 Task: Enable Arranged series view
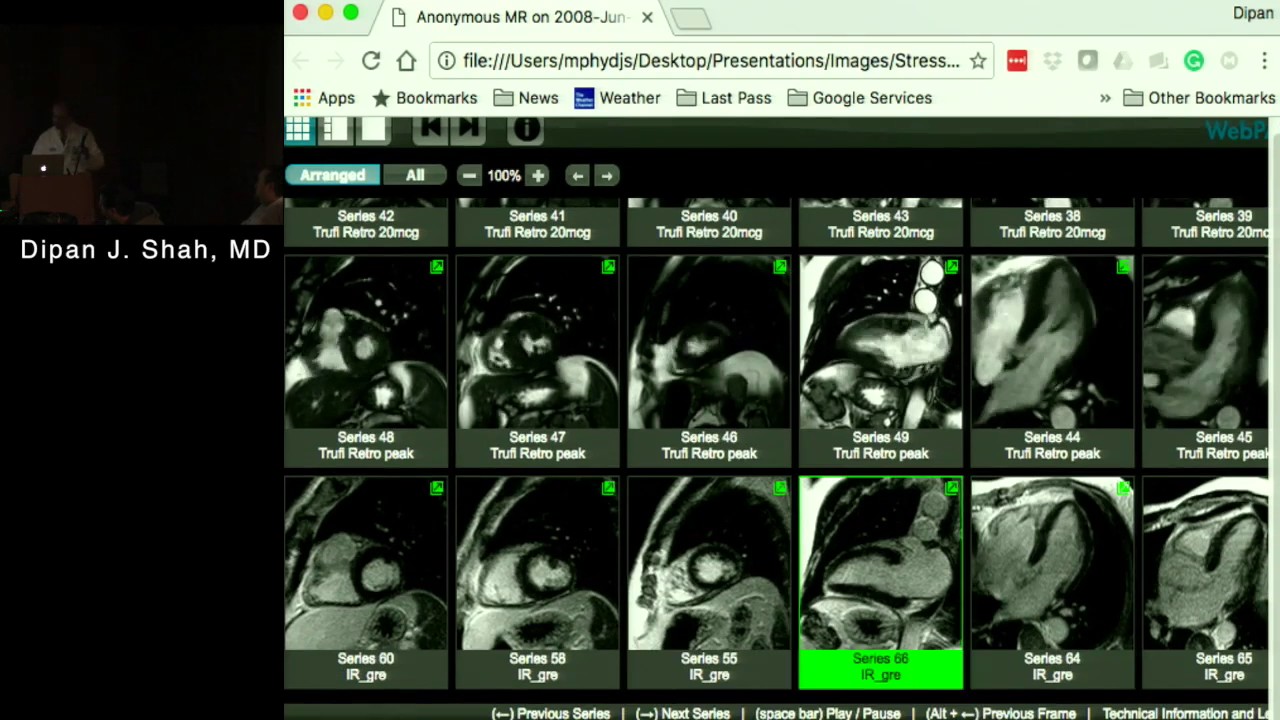pyautogui.click(x=332, y=176)
